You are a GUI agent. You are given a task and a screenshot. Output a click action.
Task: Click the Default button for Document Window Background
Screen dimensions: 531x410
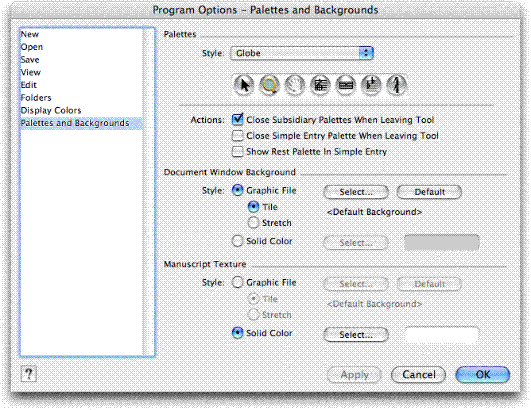coord(429,192)
